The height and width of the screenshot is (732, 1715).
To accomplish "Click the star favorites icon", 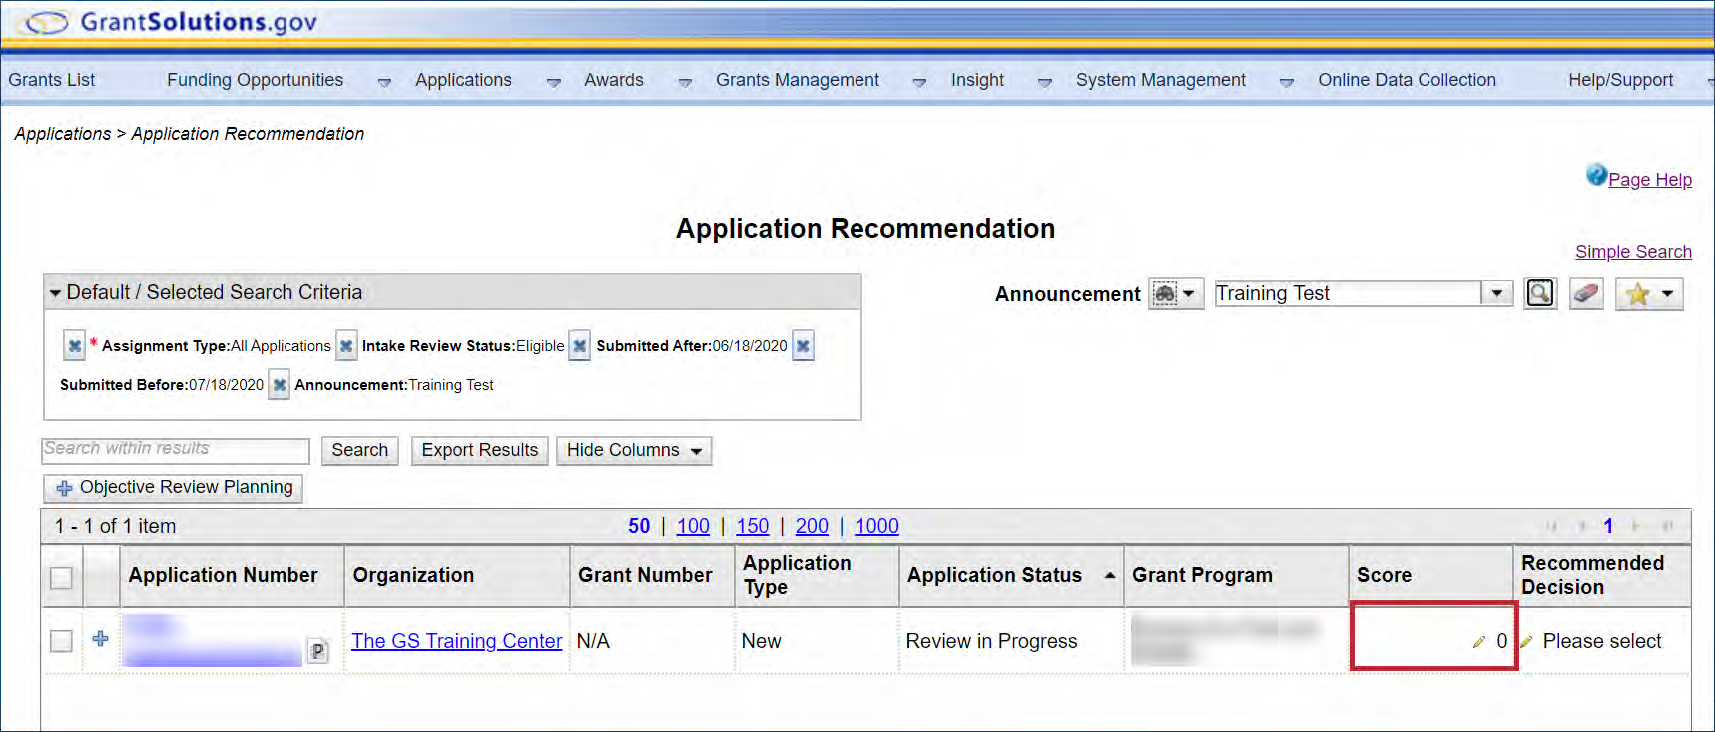I will [1637, 294].
